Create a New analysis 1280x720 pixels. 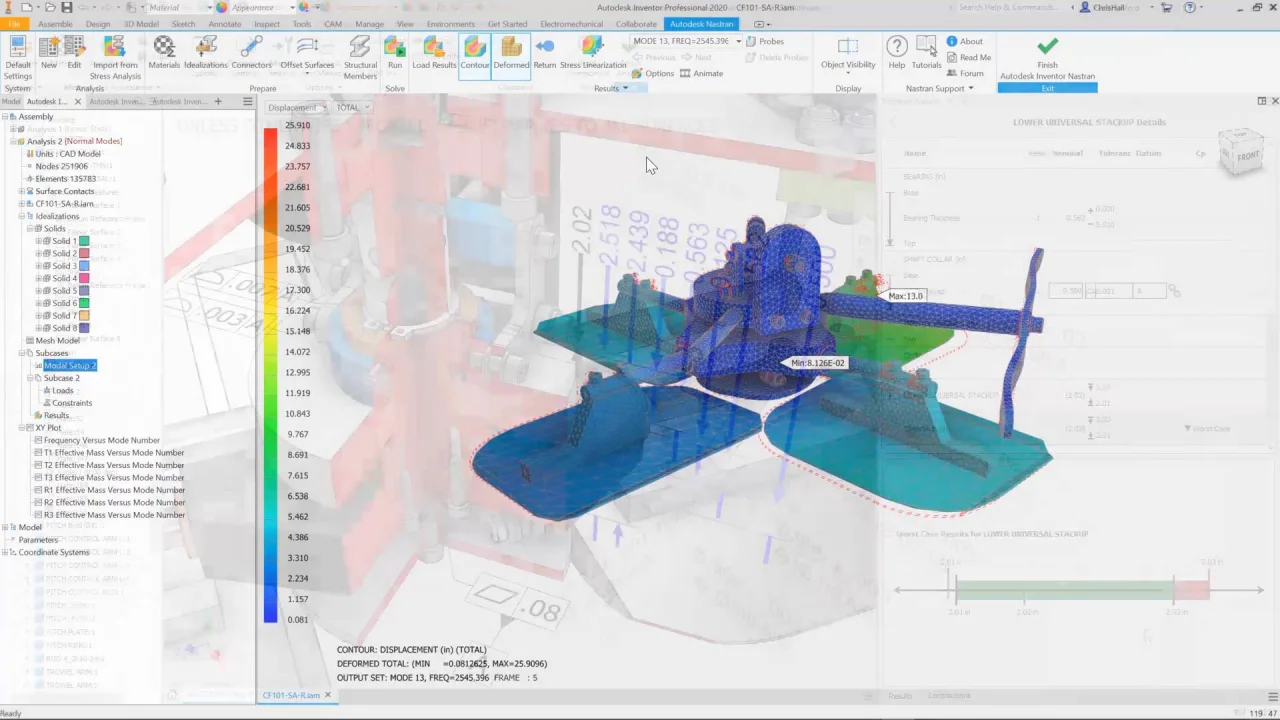click(49, 53)
